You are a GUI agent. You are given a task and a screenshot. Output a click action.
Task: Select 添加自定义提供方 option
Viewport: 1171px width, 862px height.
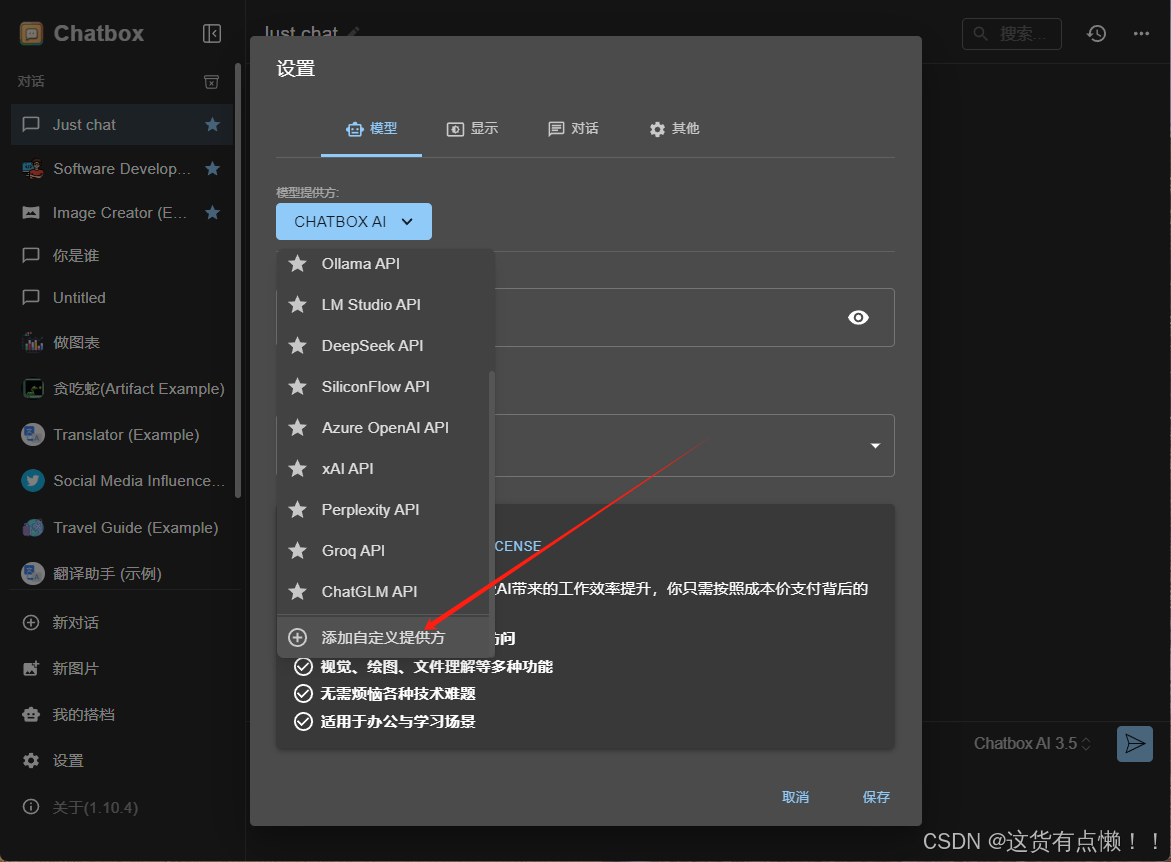(x=383, y=637)
